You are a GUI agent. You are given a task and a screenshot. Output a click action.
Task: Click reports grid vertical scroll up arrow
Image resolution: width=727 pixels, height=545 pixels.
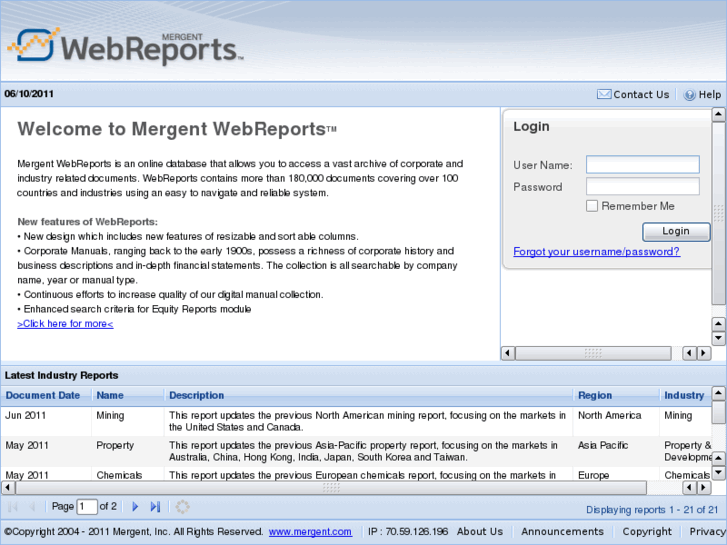[x=718, y=394]
